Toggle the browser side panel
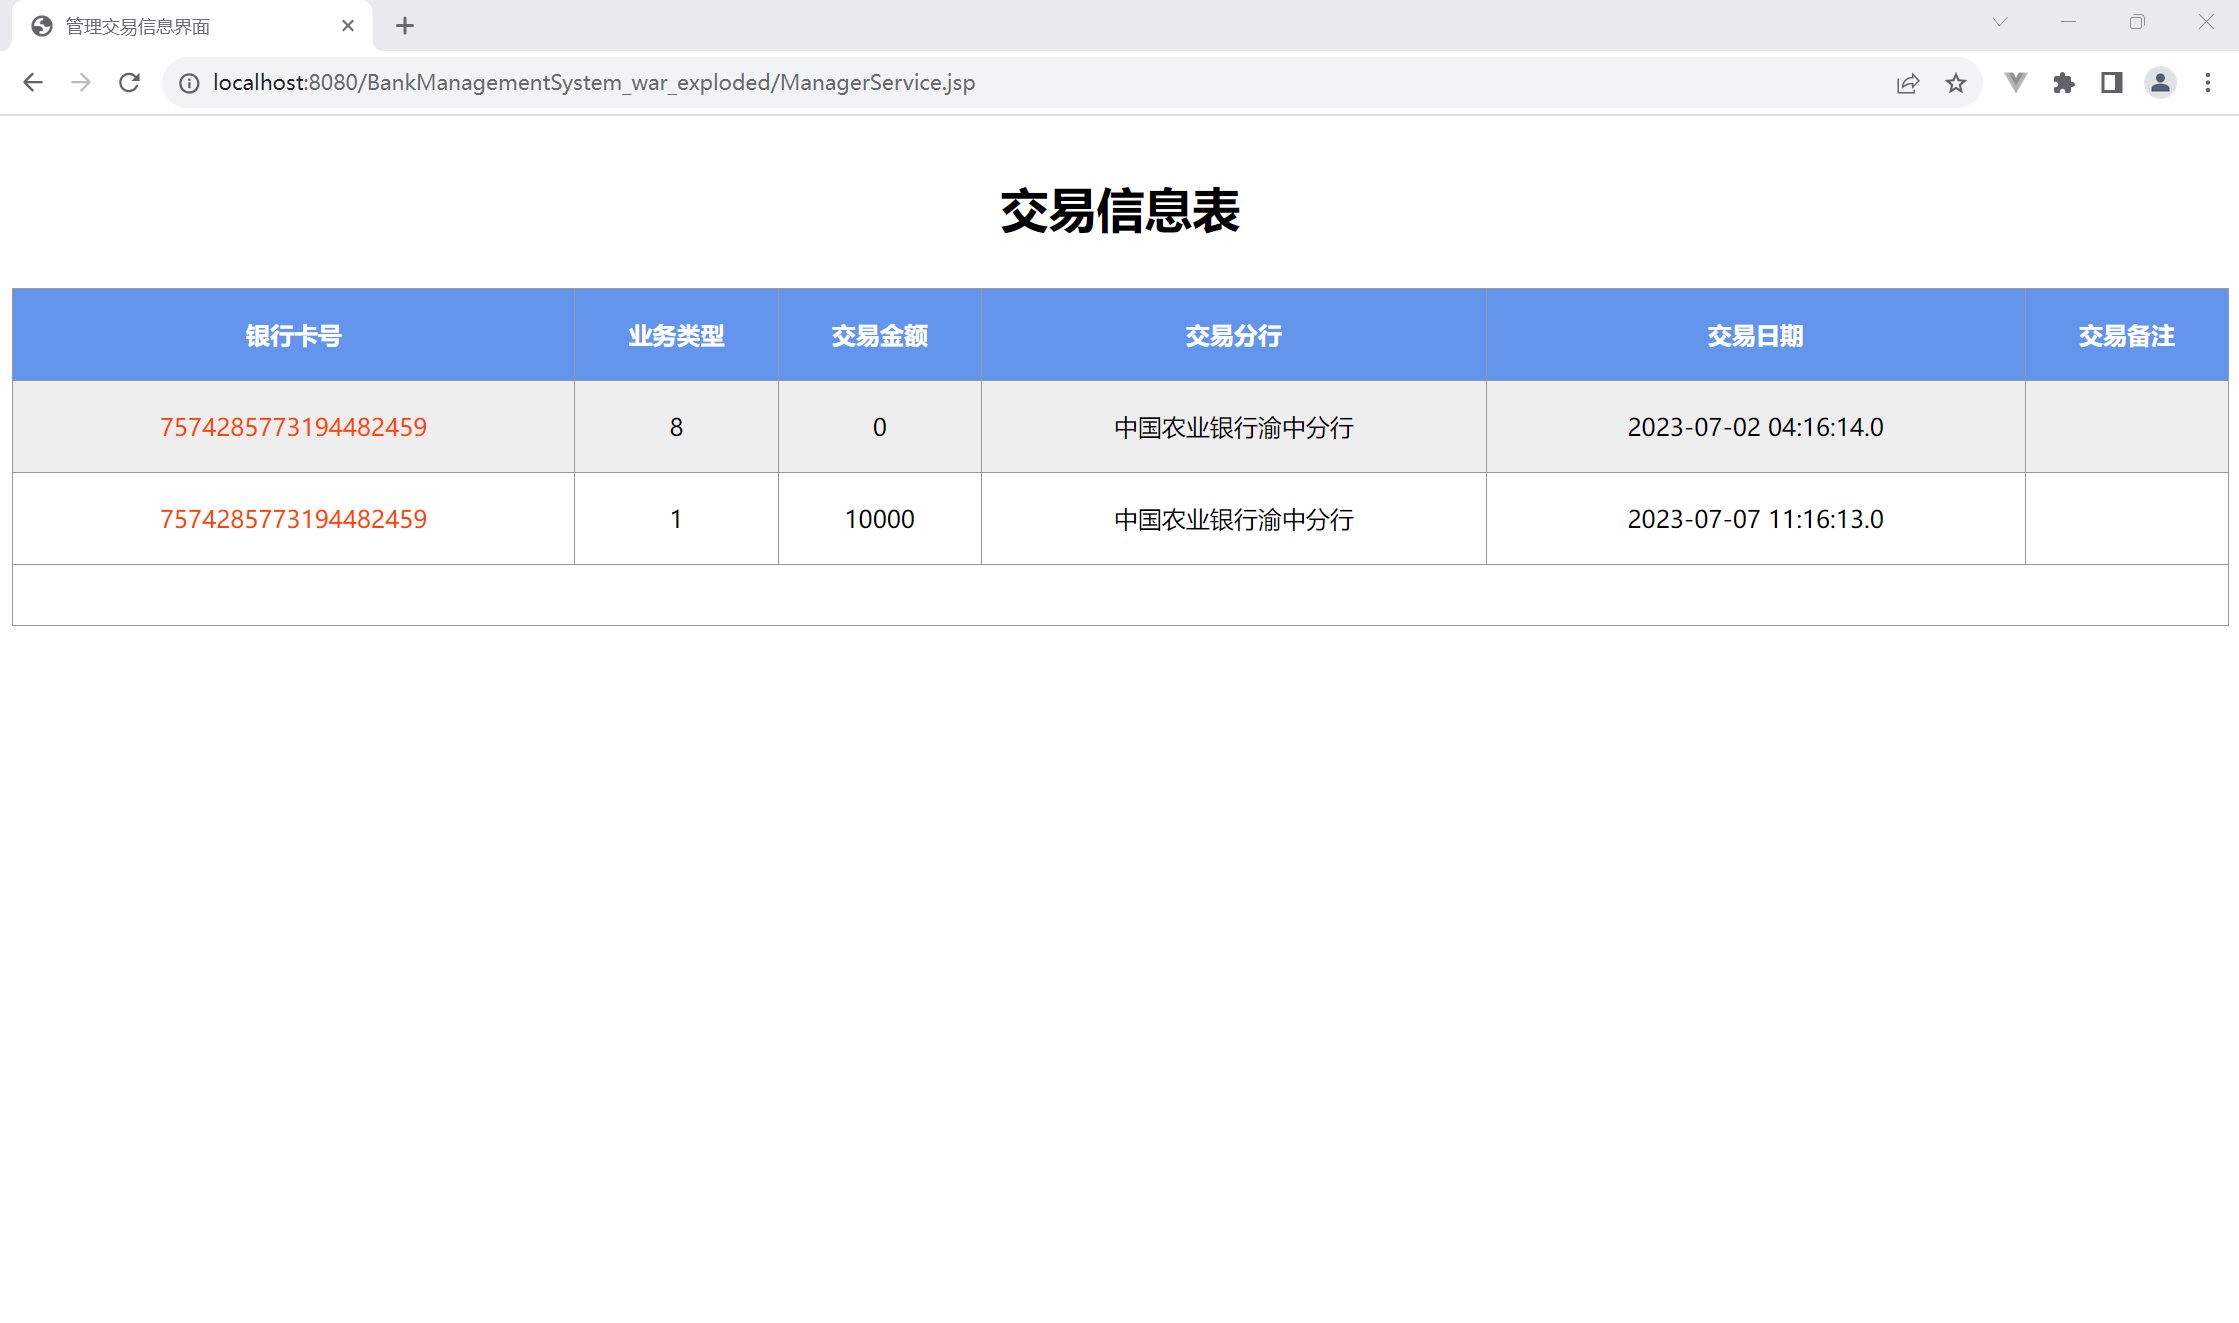 pyautogui.click(x=2111, y=83)
